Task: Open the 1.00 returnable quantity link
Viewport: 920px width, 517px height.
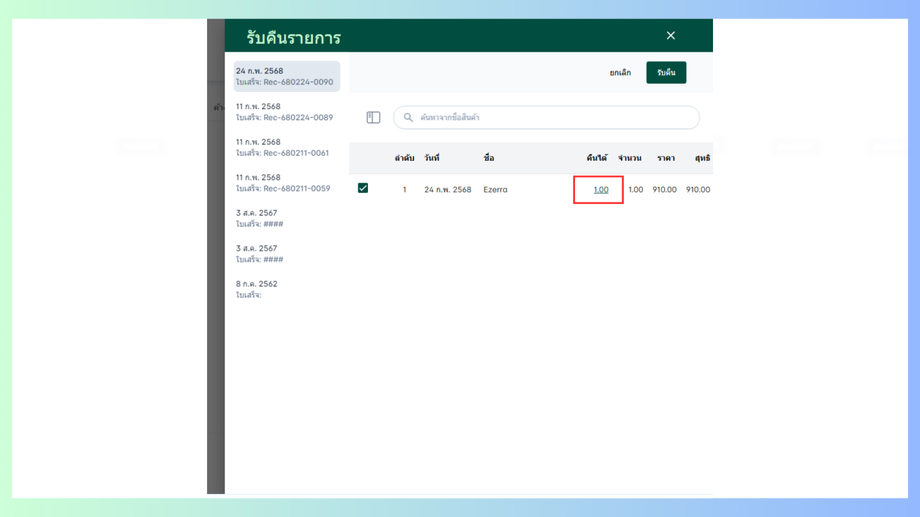Action: (601, 190)
